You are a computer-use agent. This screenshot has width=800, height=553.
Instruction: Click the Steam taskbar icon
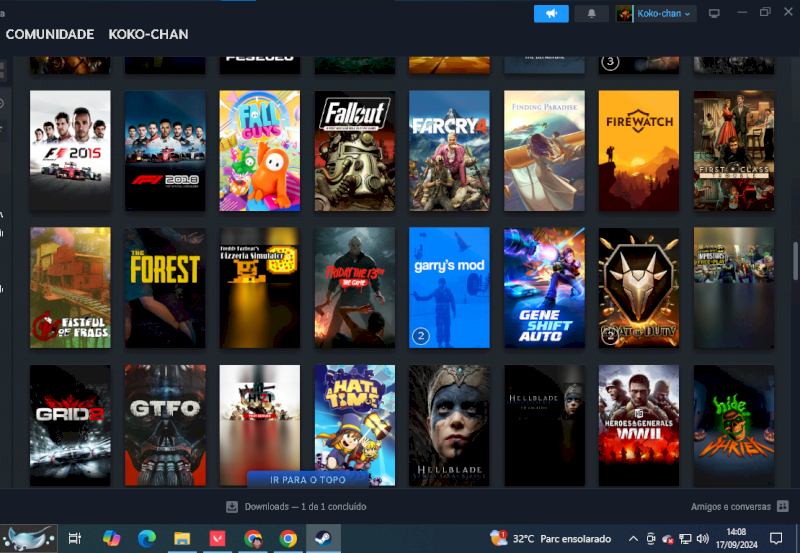tap(323, 538)
